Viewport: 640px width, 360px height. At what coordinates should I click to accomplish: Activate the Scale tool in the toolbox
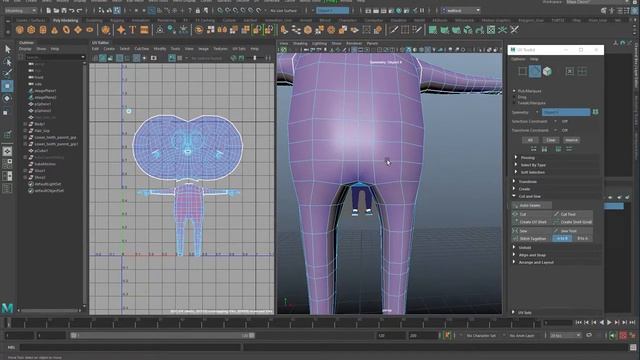[x=6, y=113]
